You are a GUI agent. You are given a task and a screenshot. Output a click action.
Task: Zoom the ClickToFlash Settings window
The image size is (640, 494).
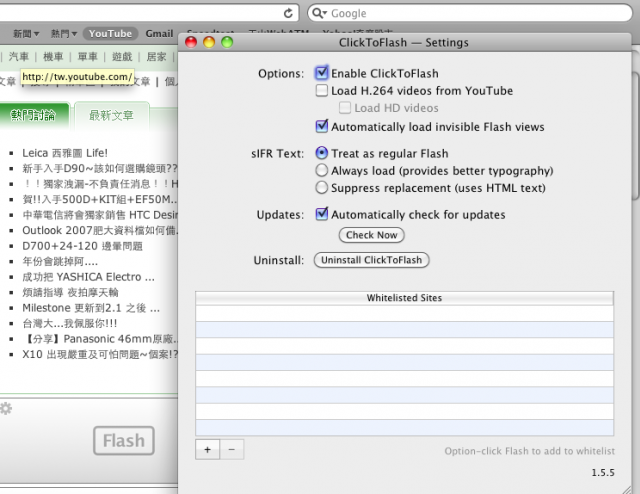[x=227, y=42]
